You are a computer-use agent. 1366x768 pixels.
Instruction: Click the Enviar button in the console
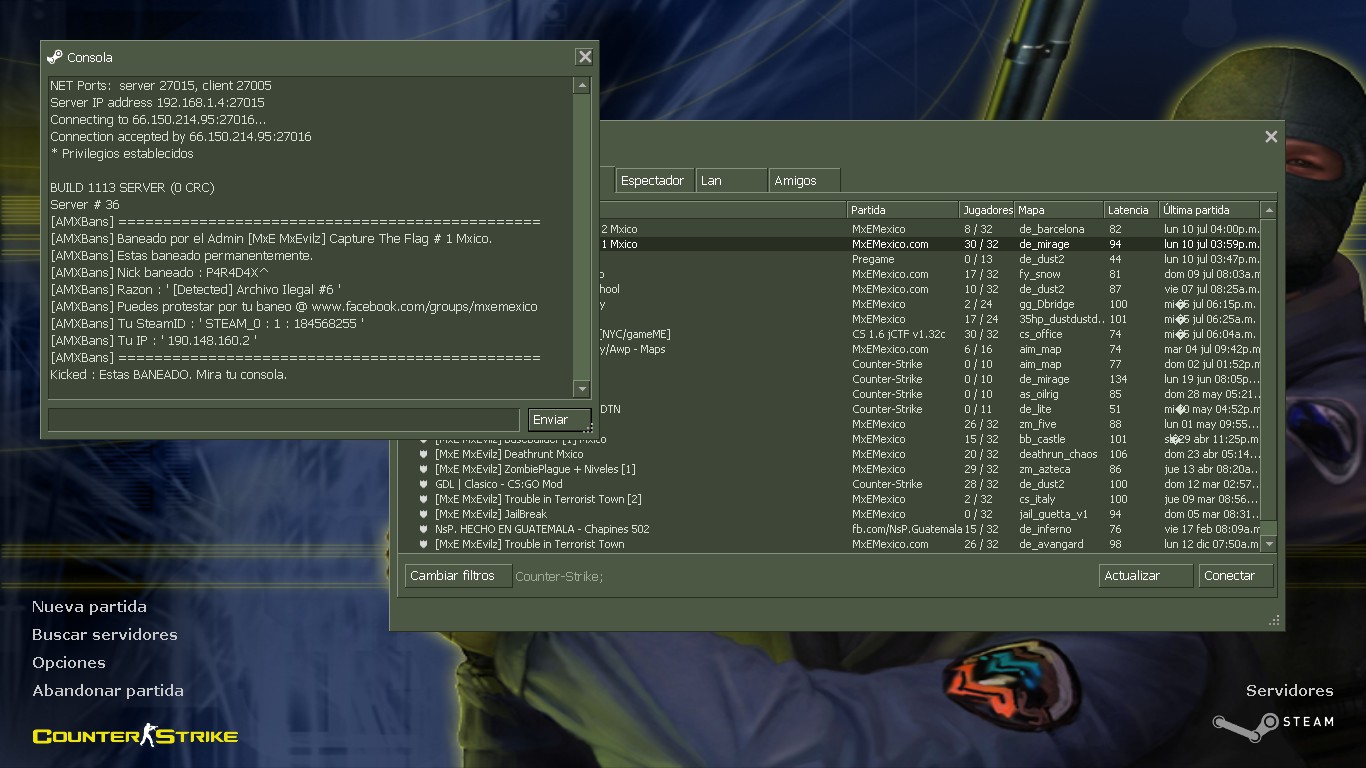pyautogui.click(x=559, y=420)
